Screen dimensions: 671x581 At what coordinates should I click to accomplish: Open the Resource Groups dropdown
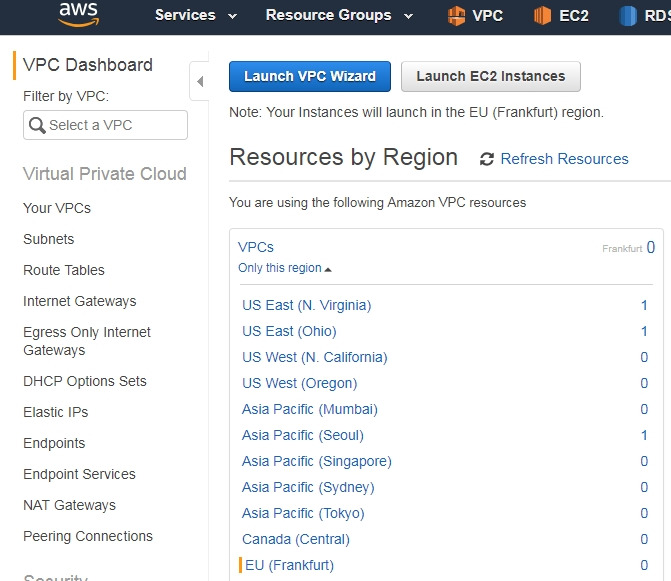click(x=339, y=15)
